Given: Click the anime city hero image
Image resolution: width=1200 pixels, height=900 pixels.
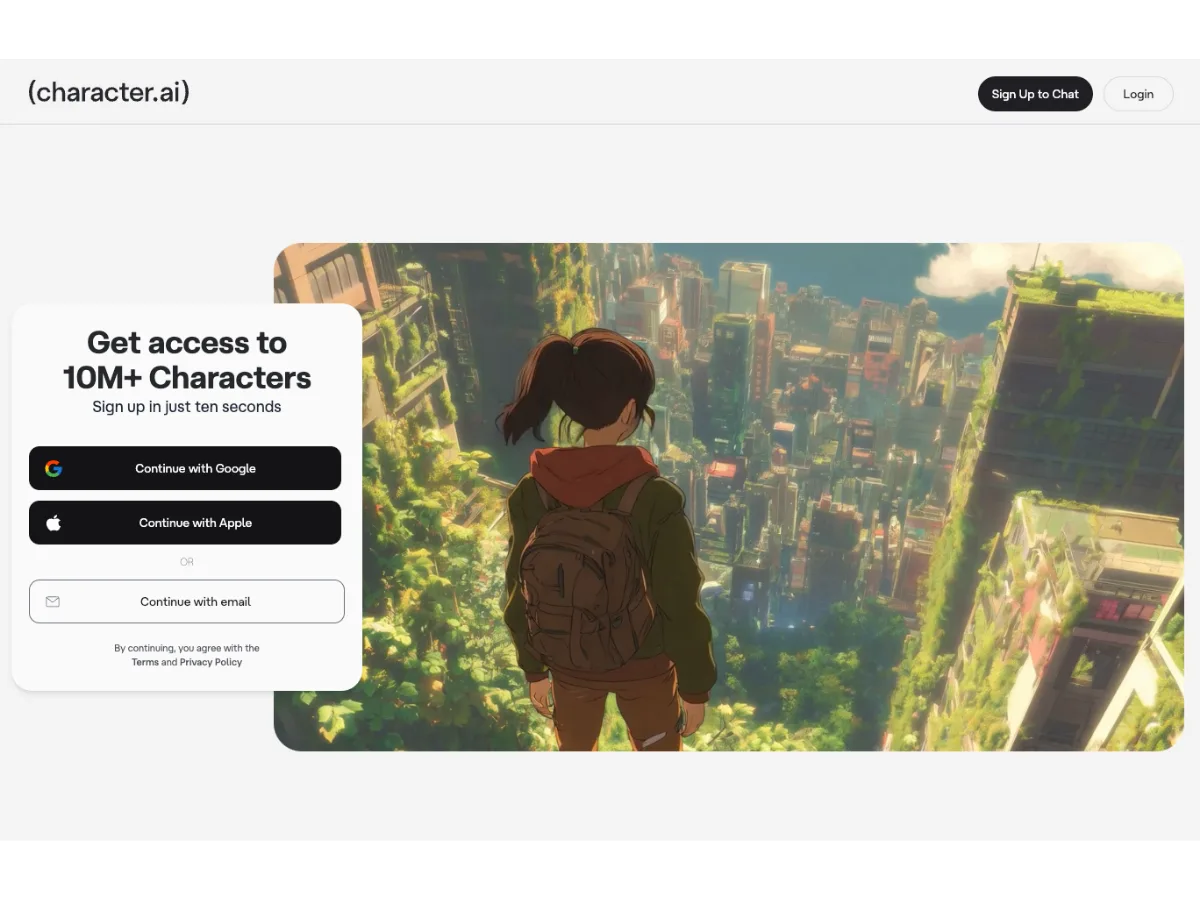Looking at the screenshot, I should [x=728, y=497].
